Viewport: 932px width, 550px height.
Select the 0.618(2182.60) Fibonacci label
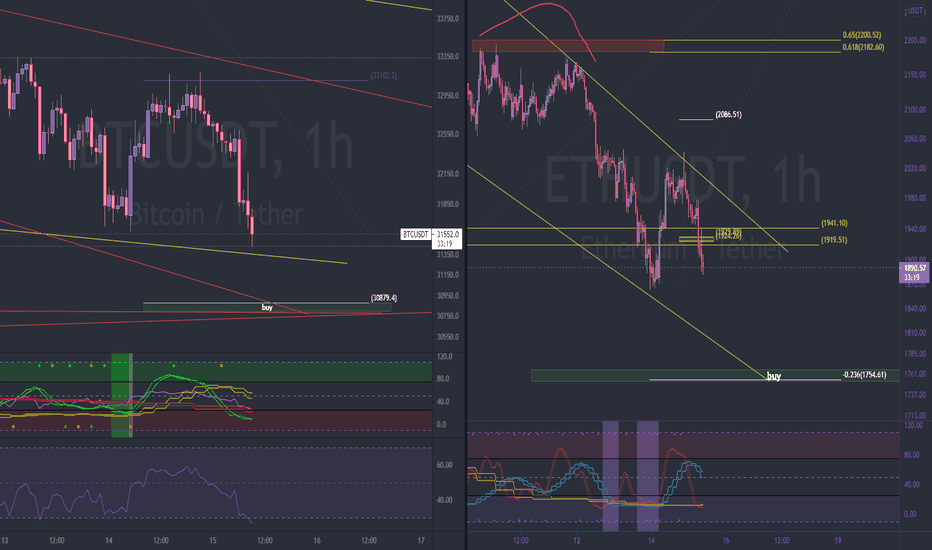(863, 47)
